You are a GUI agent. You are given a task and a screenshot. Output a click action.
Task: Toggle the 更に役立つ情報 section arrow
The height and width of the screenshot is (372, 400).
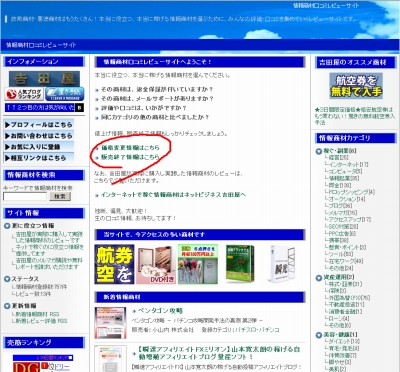[7, 226]
